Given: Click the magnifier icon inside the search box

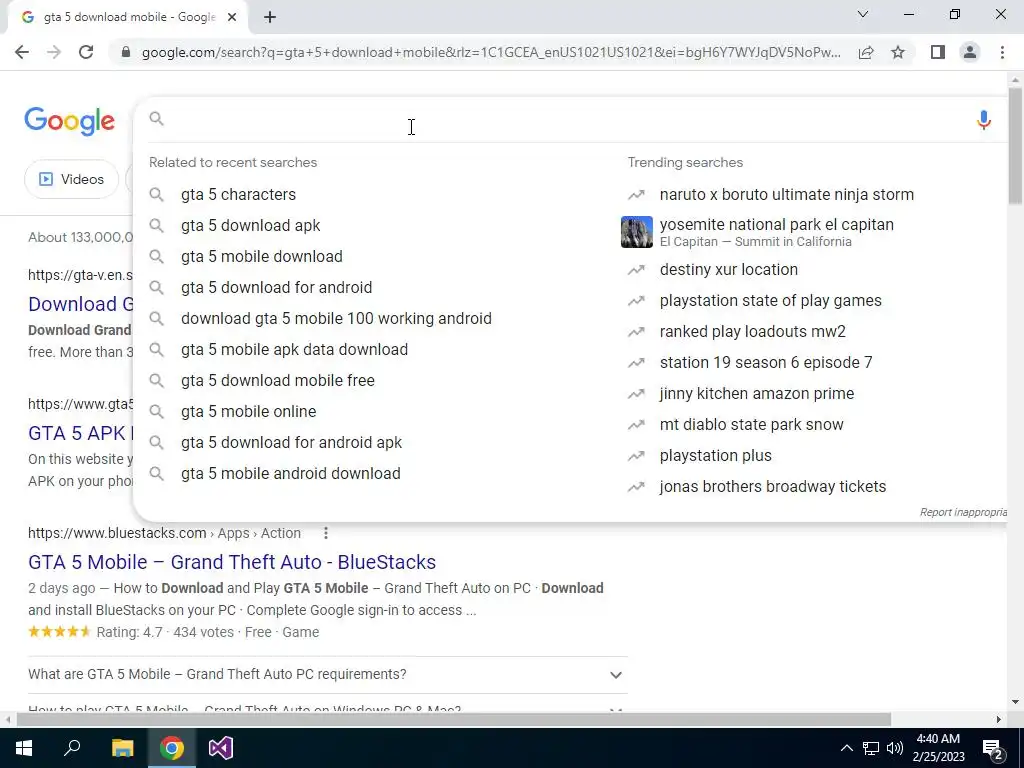Looking at the screenshot, I should pos(156,118).
